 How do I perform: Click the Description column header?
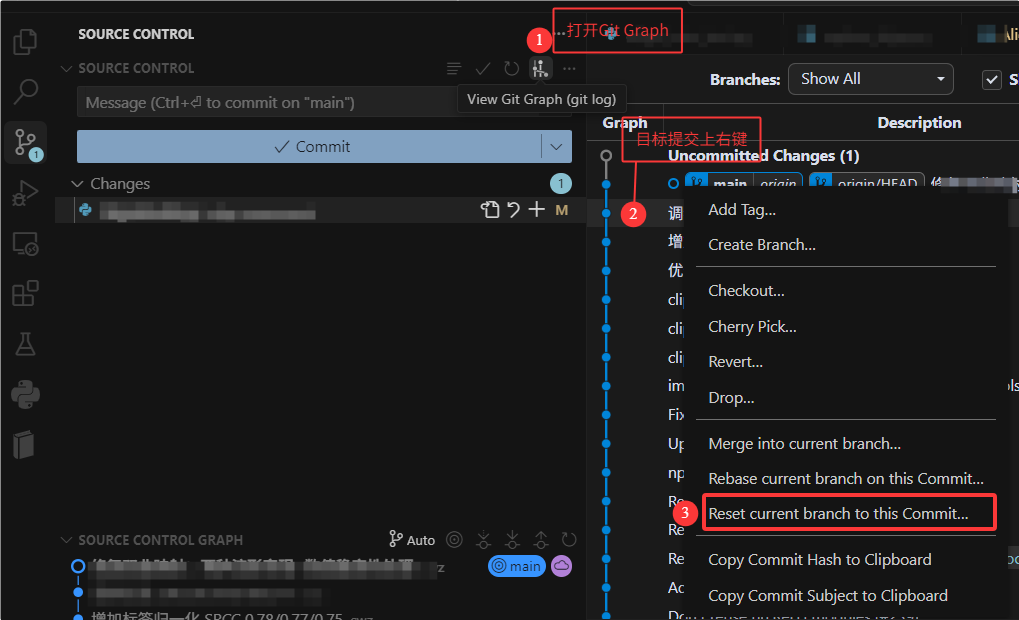click(x=919, y=123)
